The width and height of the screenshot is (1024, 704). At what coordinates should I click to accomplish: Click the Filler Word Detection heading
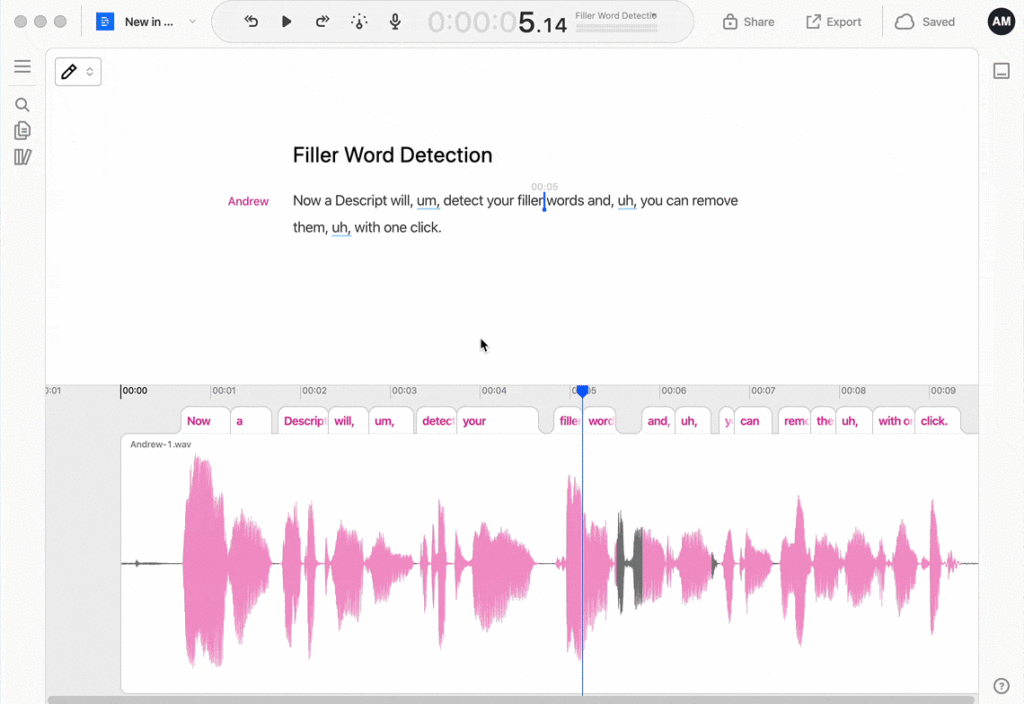(392, 155)
